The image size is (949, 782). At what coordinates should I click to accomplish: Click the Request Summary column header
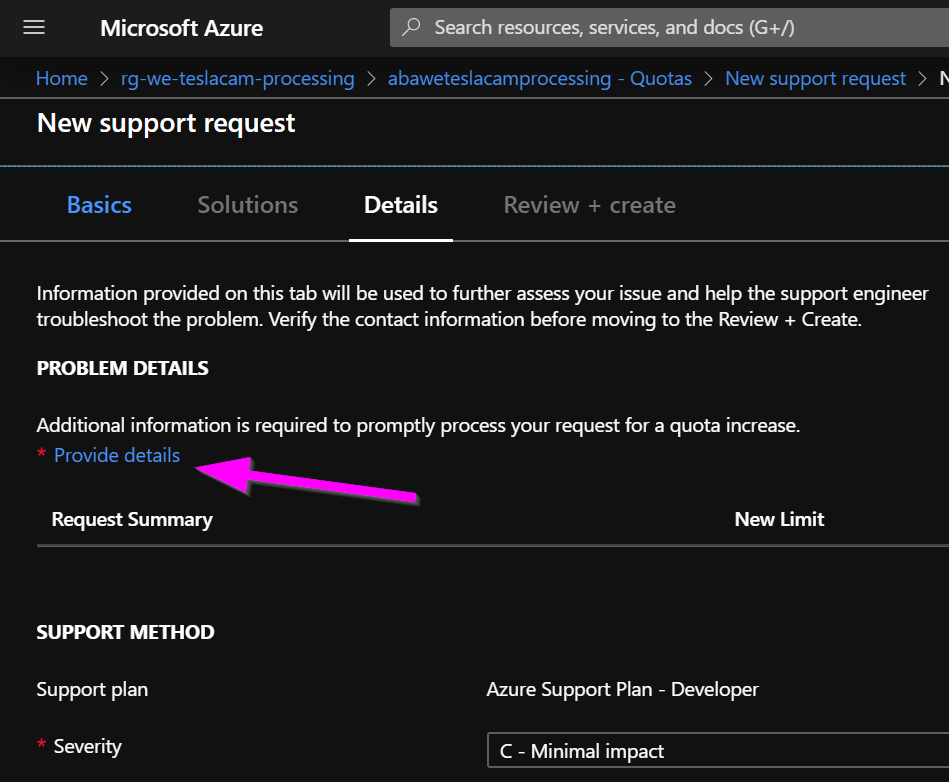coord(132,519)
